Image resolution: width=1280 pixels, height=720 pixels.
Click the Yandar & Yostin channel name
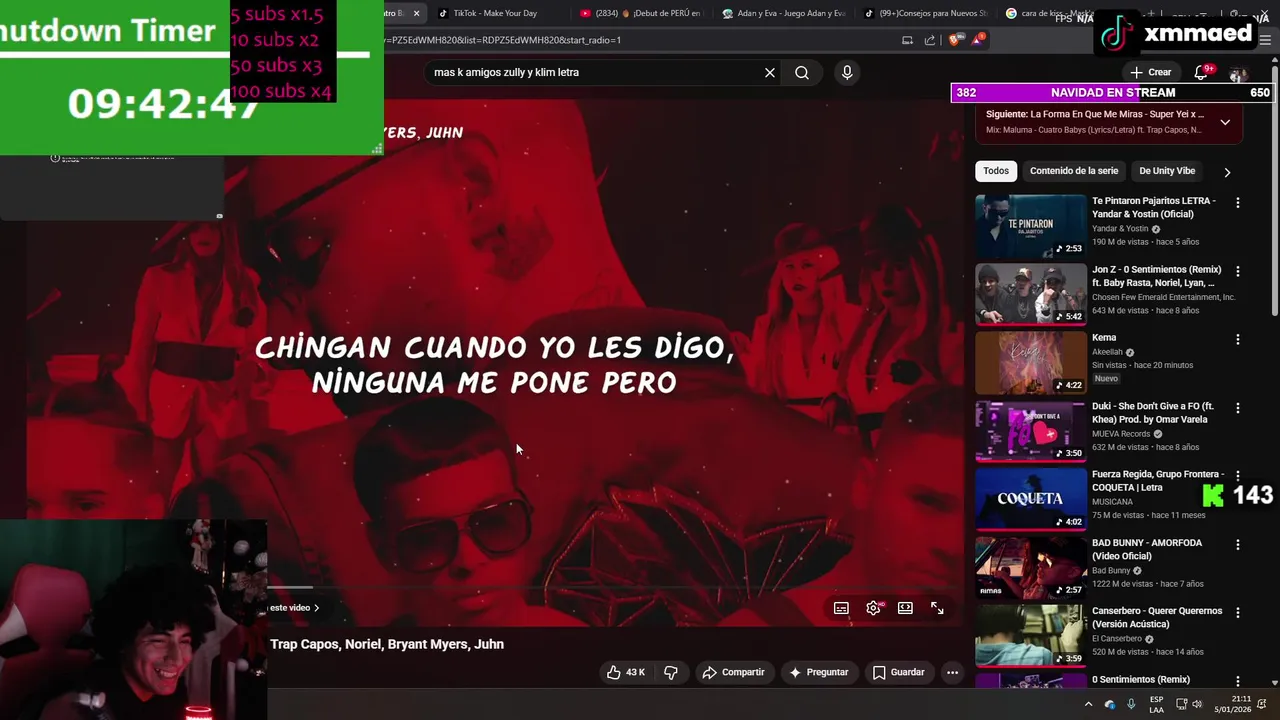pos(1120,229)
